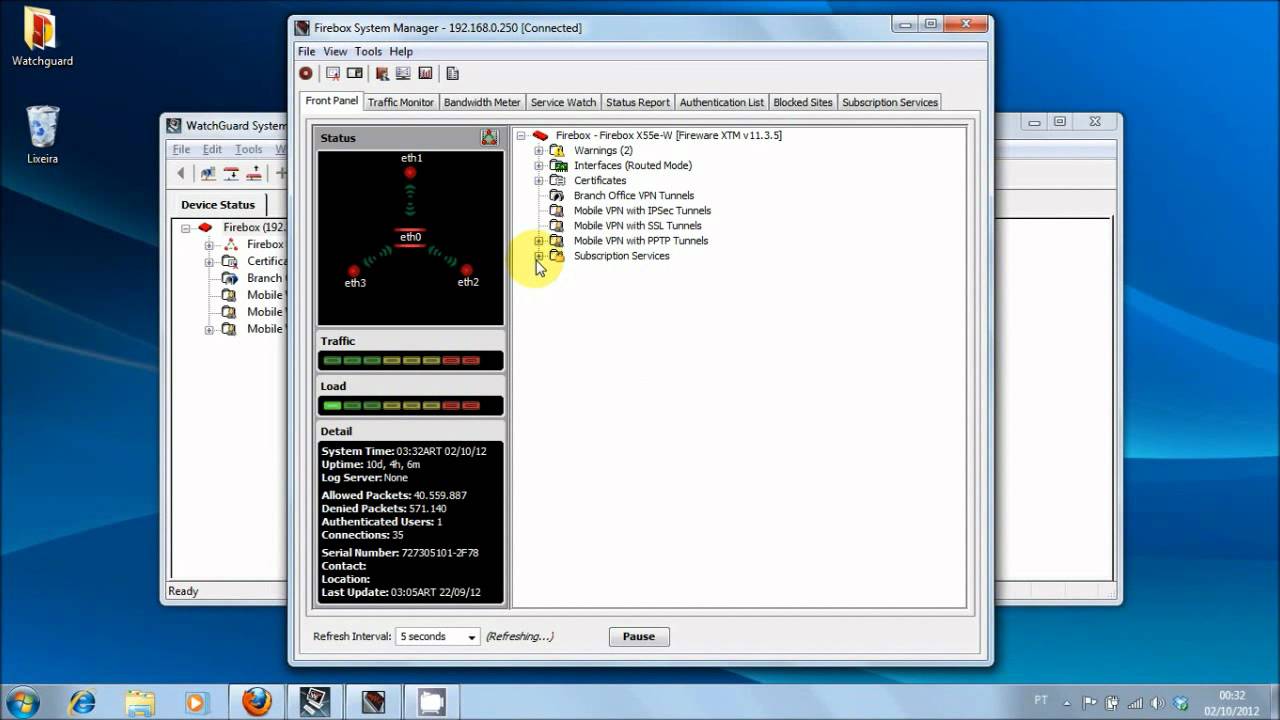This screenshot has height=720, width=1280.
Task: Open the Edit menu in WatchGuard System Manager
Action: [x=212, y=149]
